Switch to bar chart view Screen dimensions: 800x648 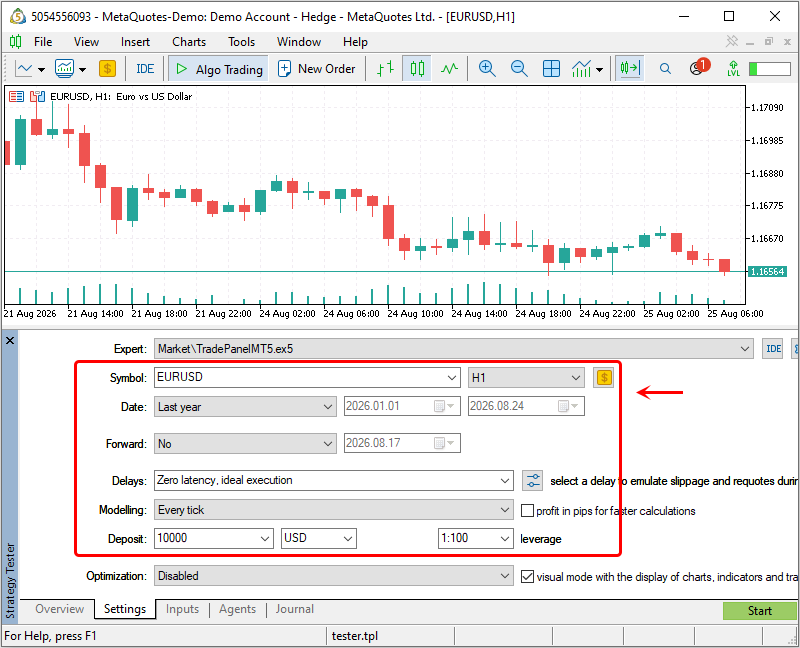385,68
